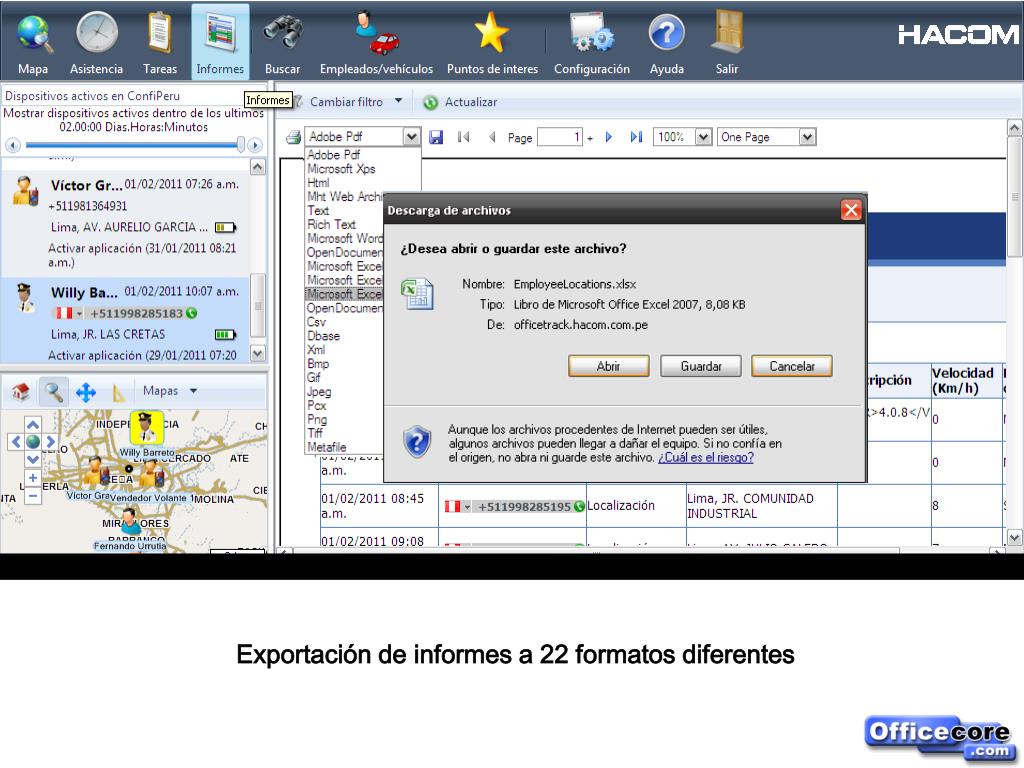
Task: Select Csv in format list
Action: [x=316, y=322]
